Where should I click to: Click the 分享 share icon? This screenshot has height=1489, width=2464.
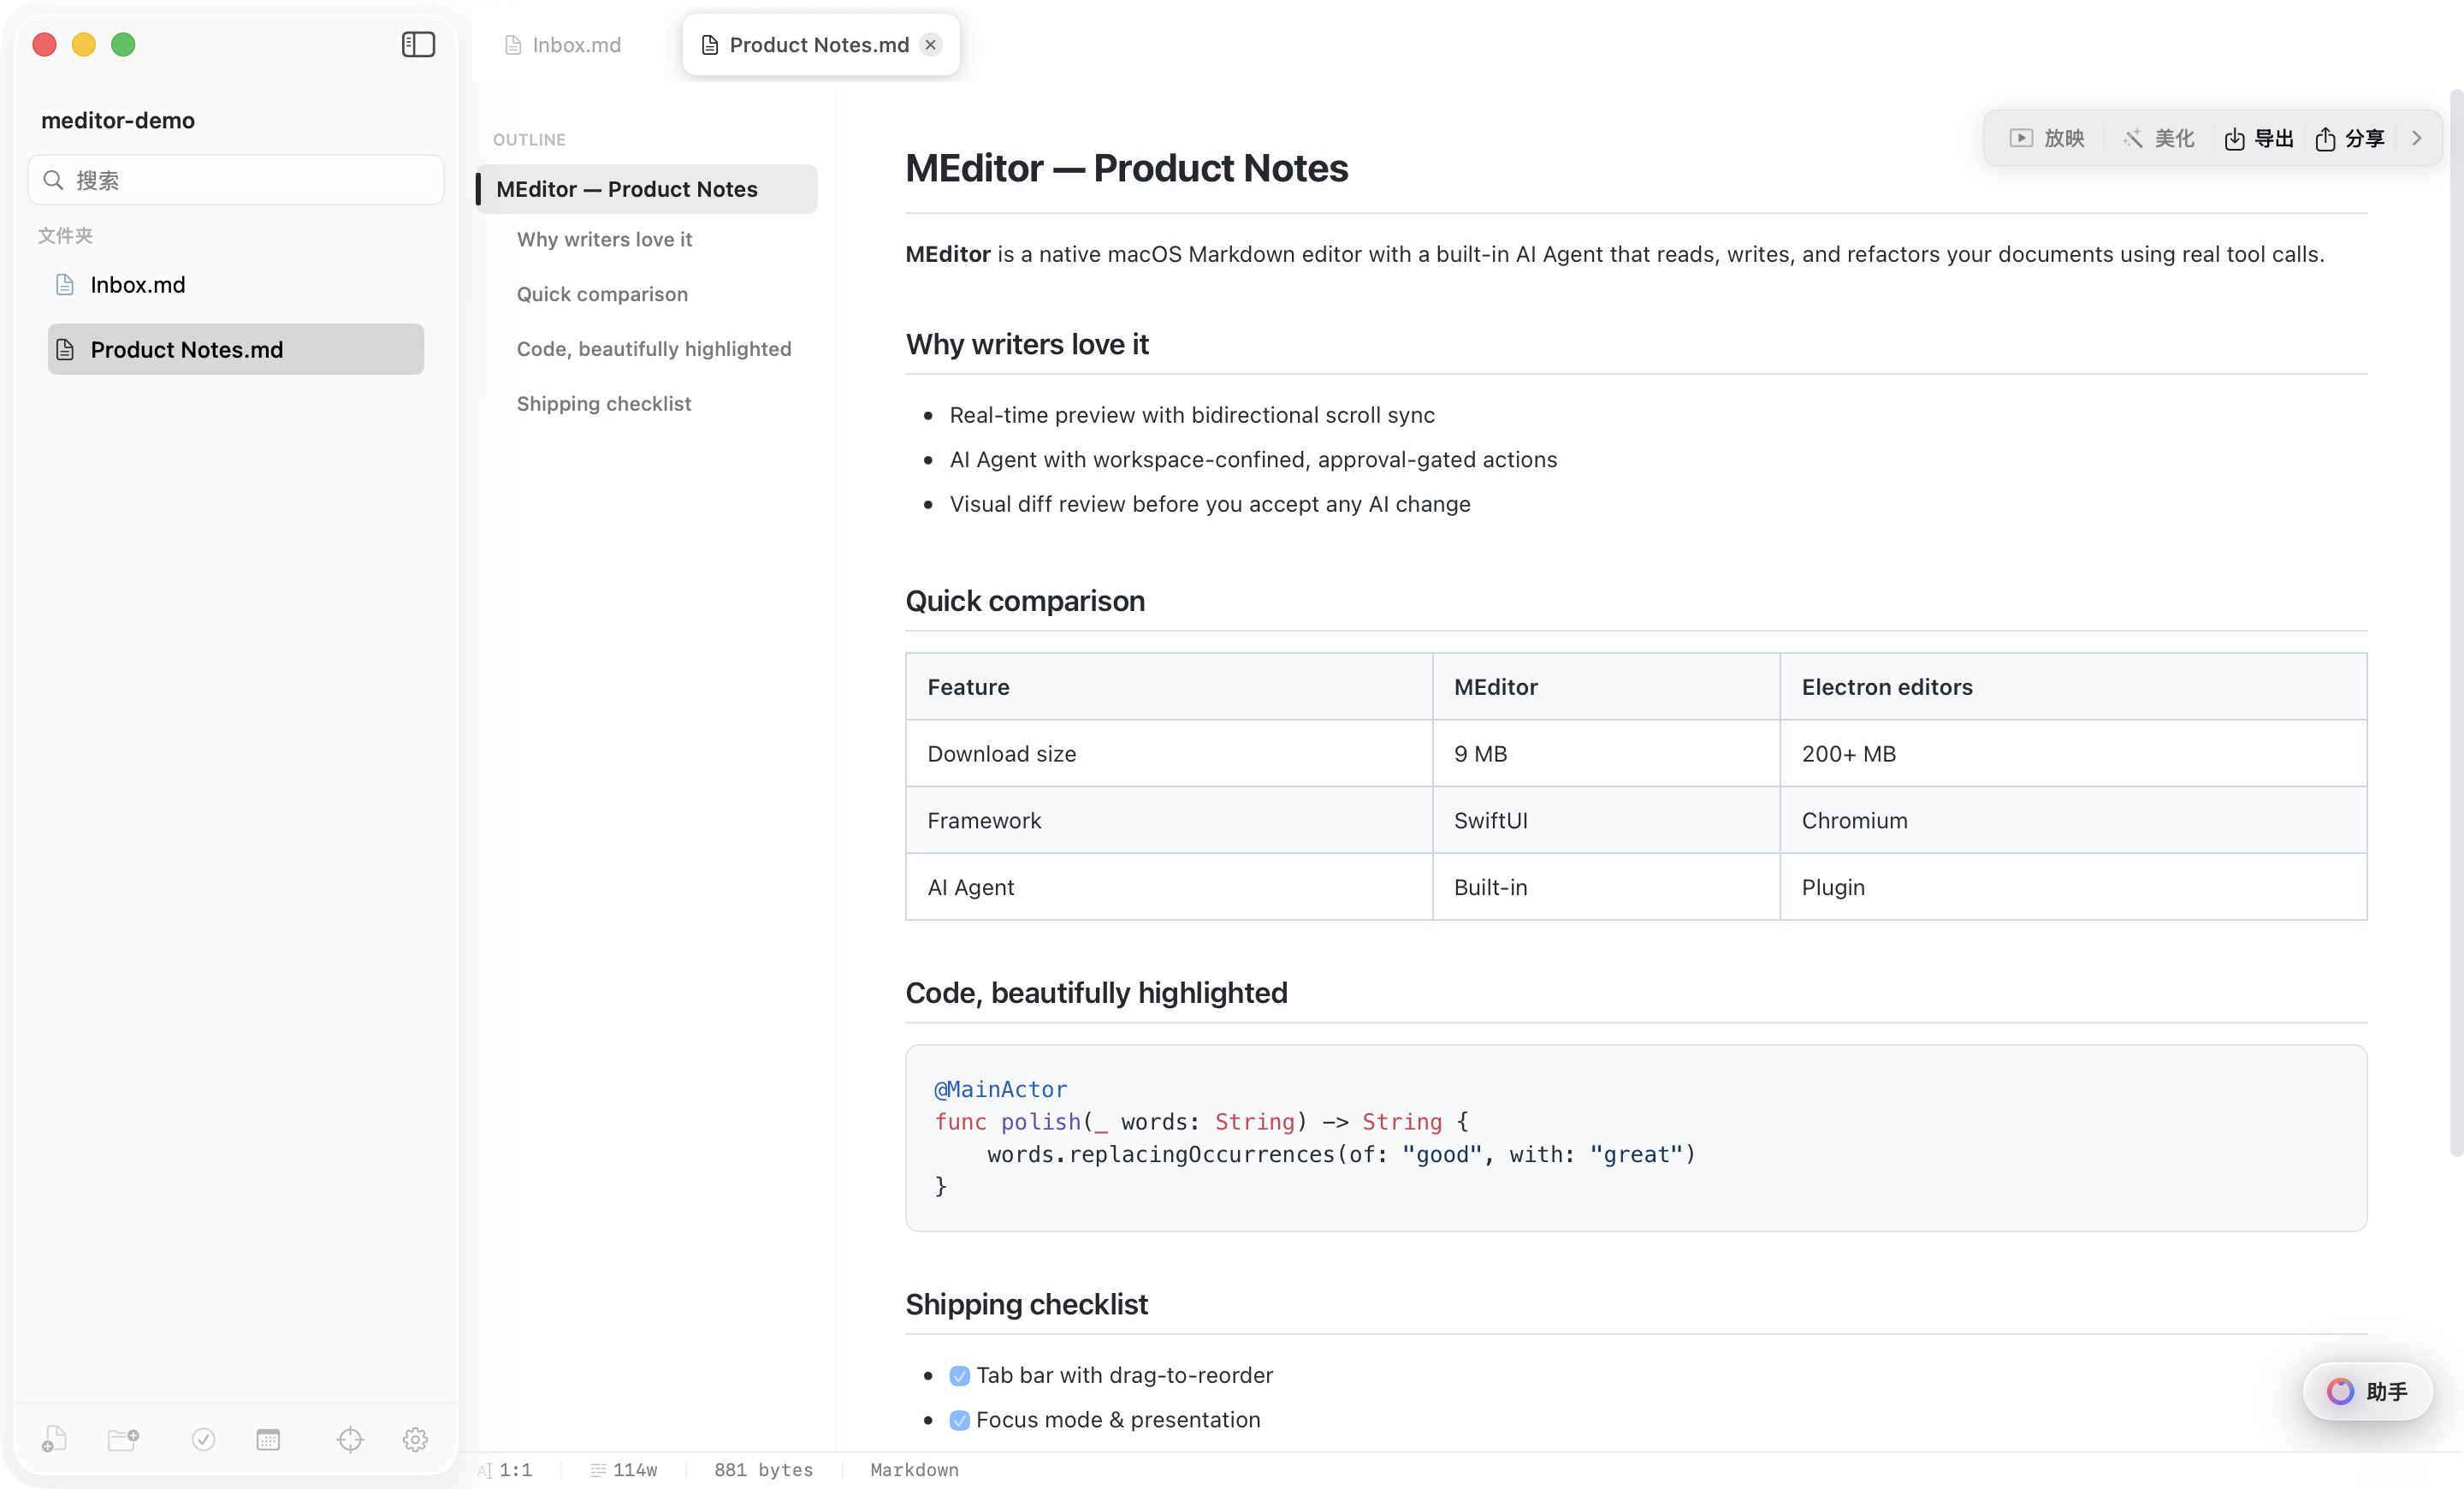pos(2325,139)
